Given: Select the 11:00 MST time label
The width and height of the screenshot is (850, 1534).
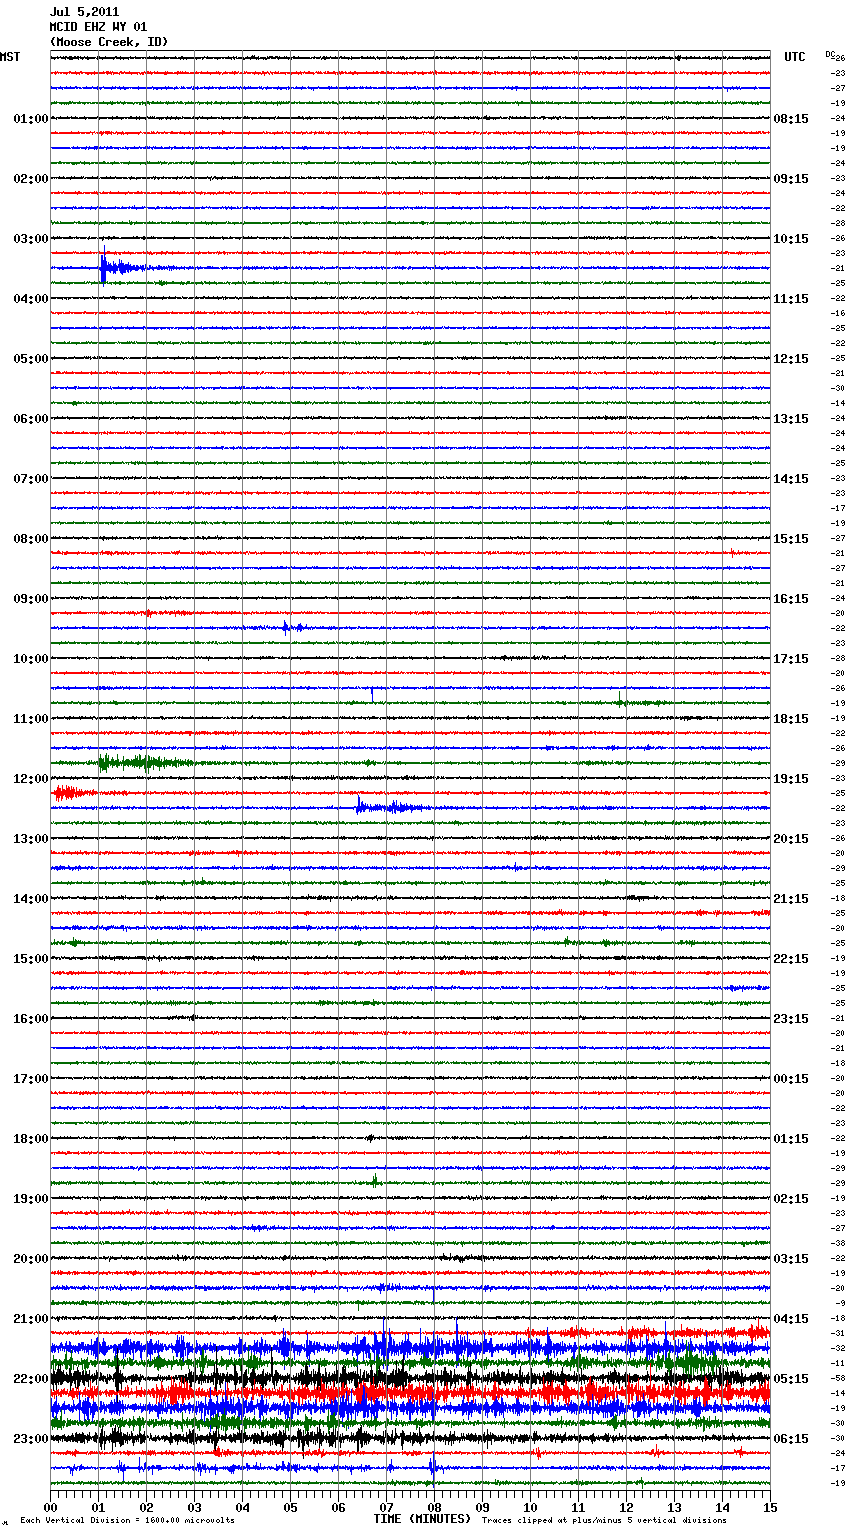Looking at the screenshot, I should [x=31, y=719].
